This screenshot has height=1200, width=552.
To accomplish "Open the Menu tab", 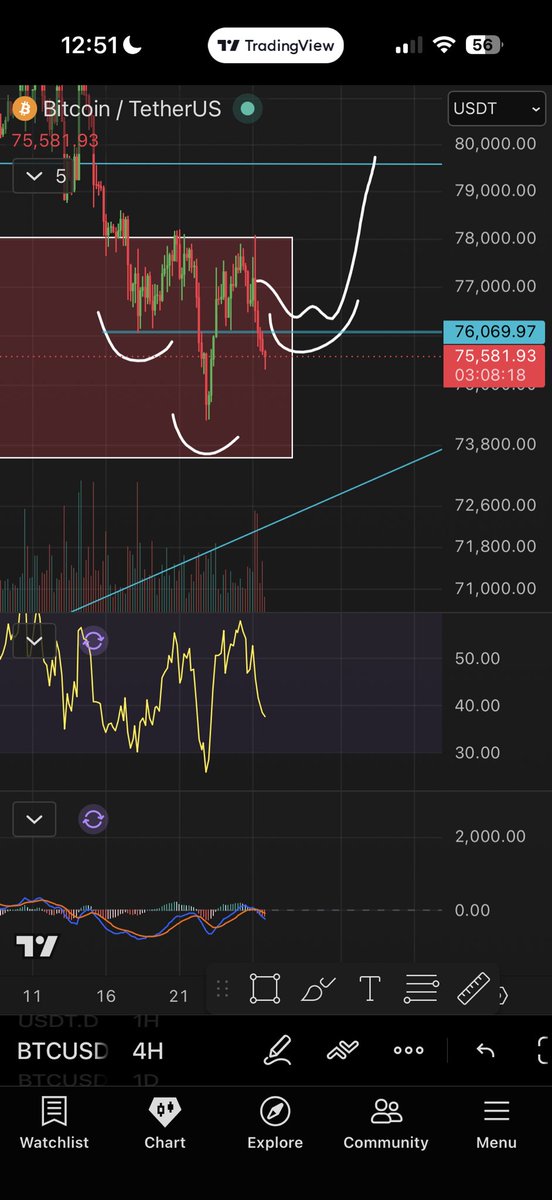I will click(496, 1123).
